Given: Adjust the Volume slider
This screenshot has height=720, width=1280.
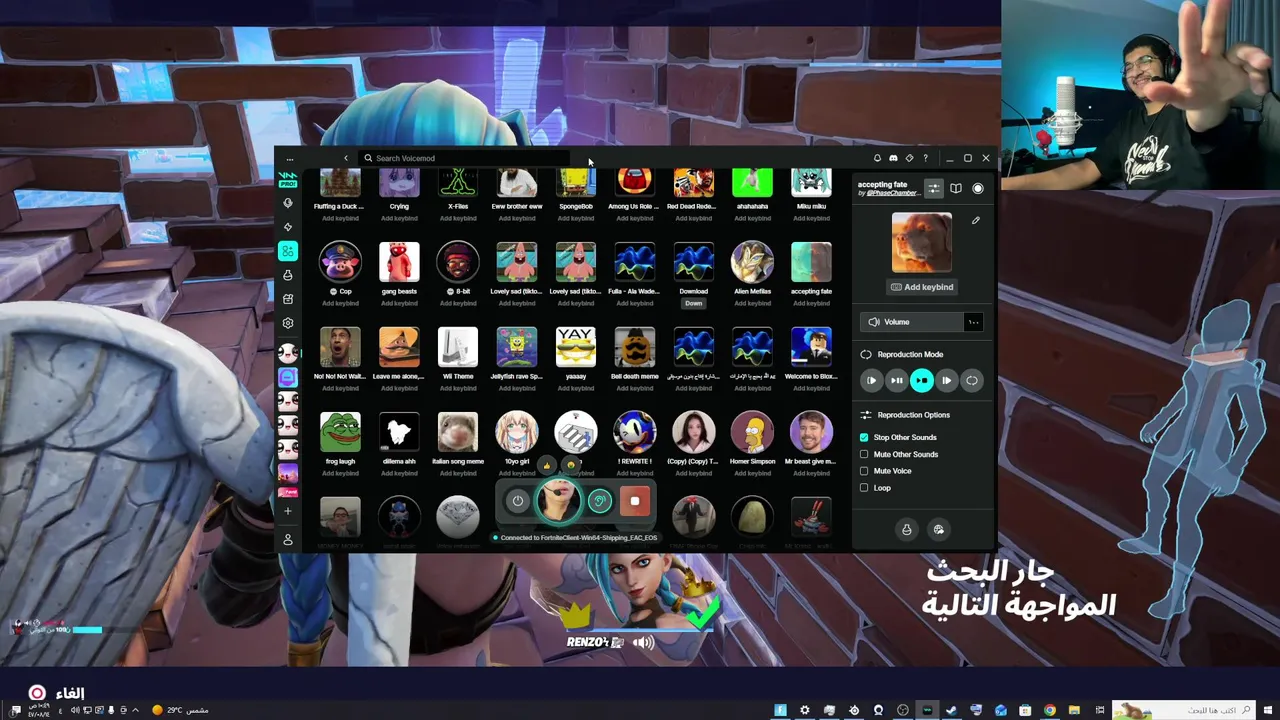Looking at the screenshot, I should [x=910, y=322].
